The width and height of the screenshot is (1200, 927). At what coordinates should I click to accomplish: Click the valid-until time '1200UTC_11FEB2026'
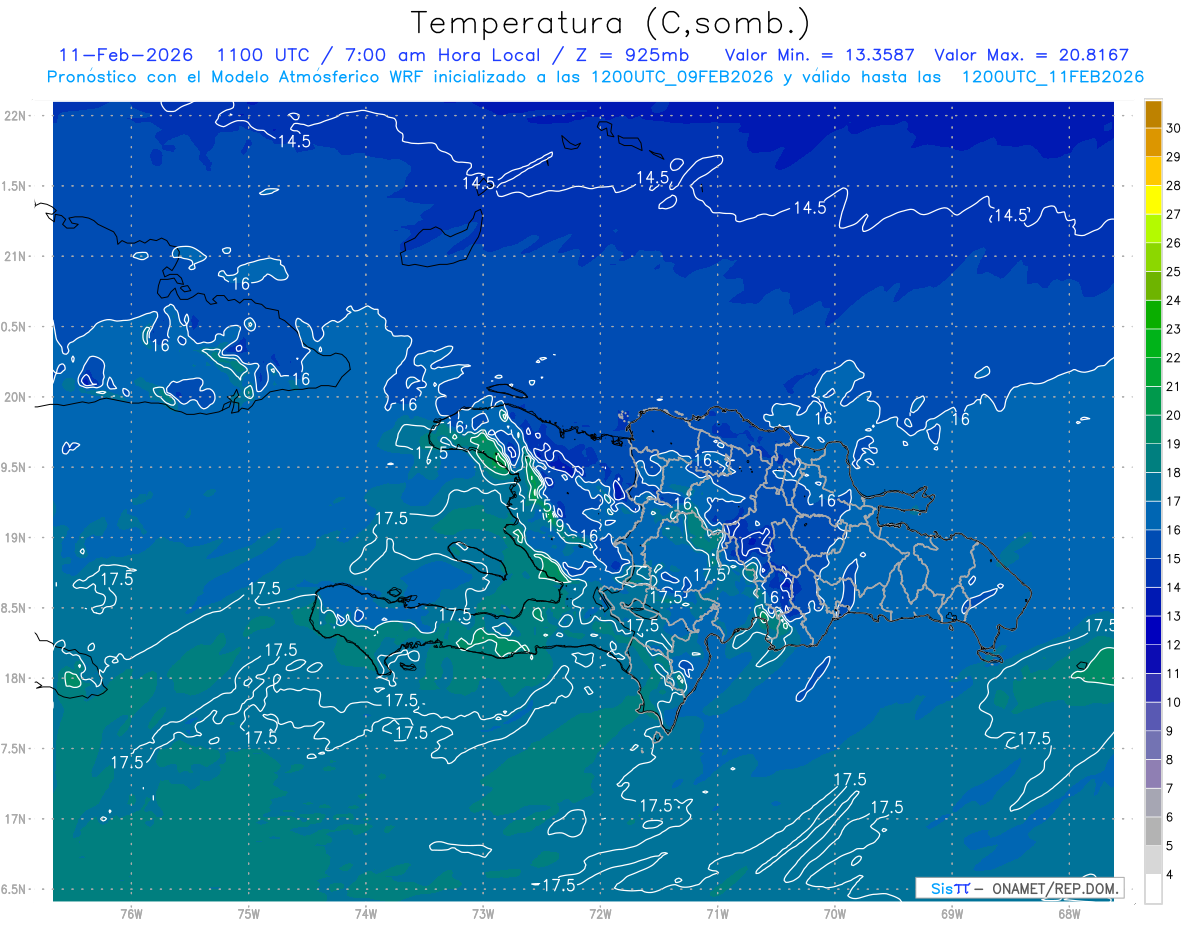[1053, 77]
